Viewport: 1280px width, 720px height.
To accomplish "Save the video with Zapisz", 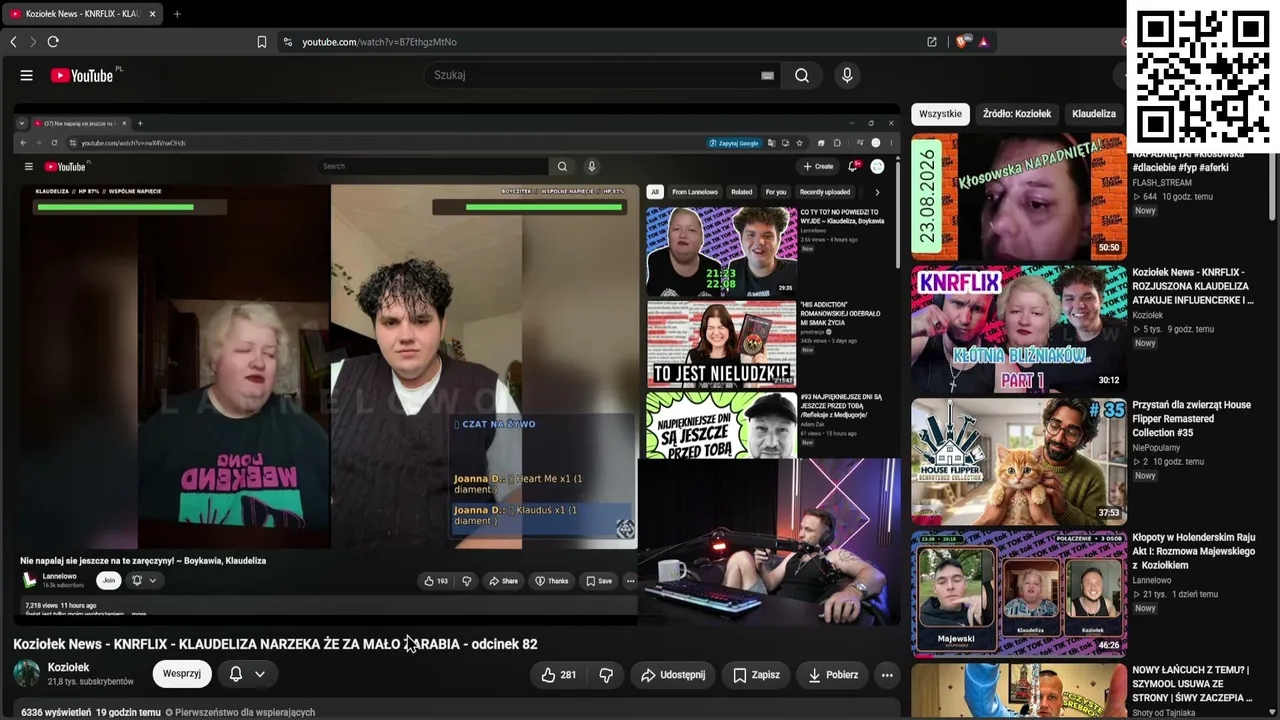I will [x=756, y=675].
